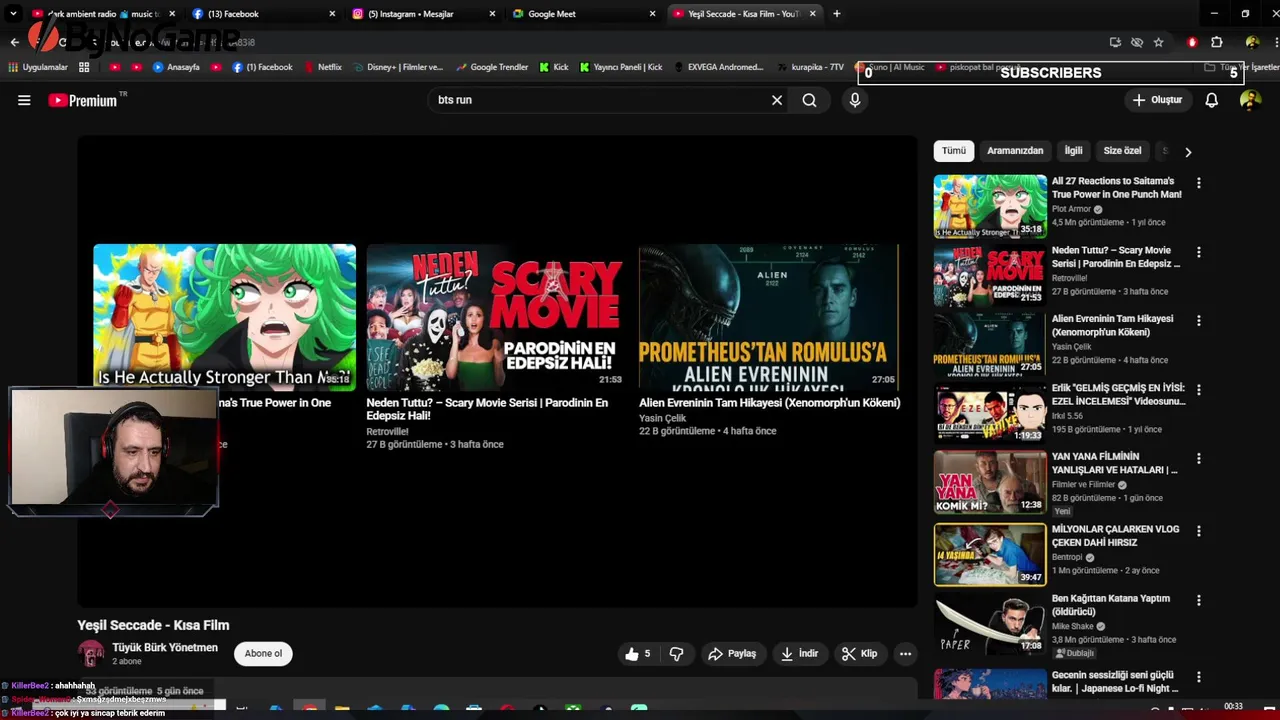
Task: Like the video with thumbs up
Action: pos(637,654)
